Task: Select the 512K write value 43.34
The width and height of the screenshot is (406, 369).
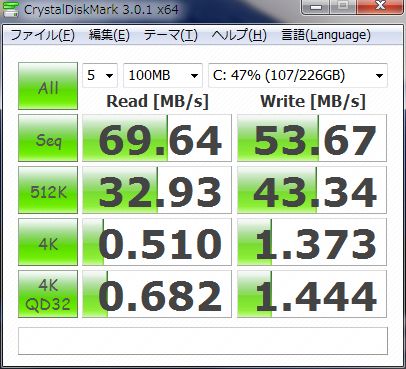Action: click(312, 190)
